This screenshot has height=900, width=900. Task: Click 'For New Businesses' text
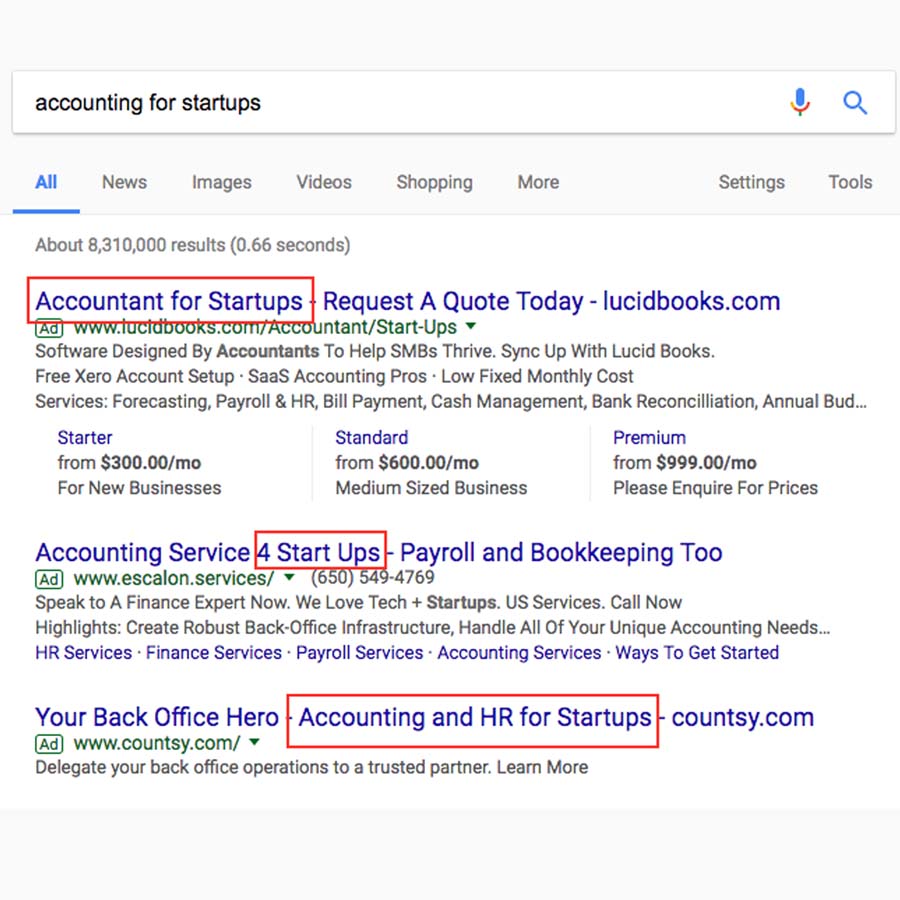[x=139, y=488]
